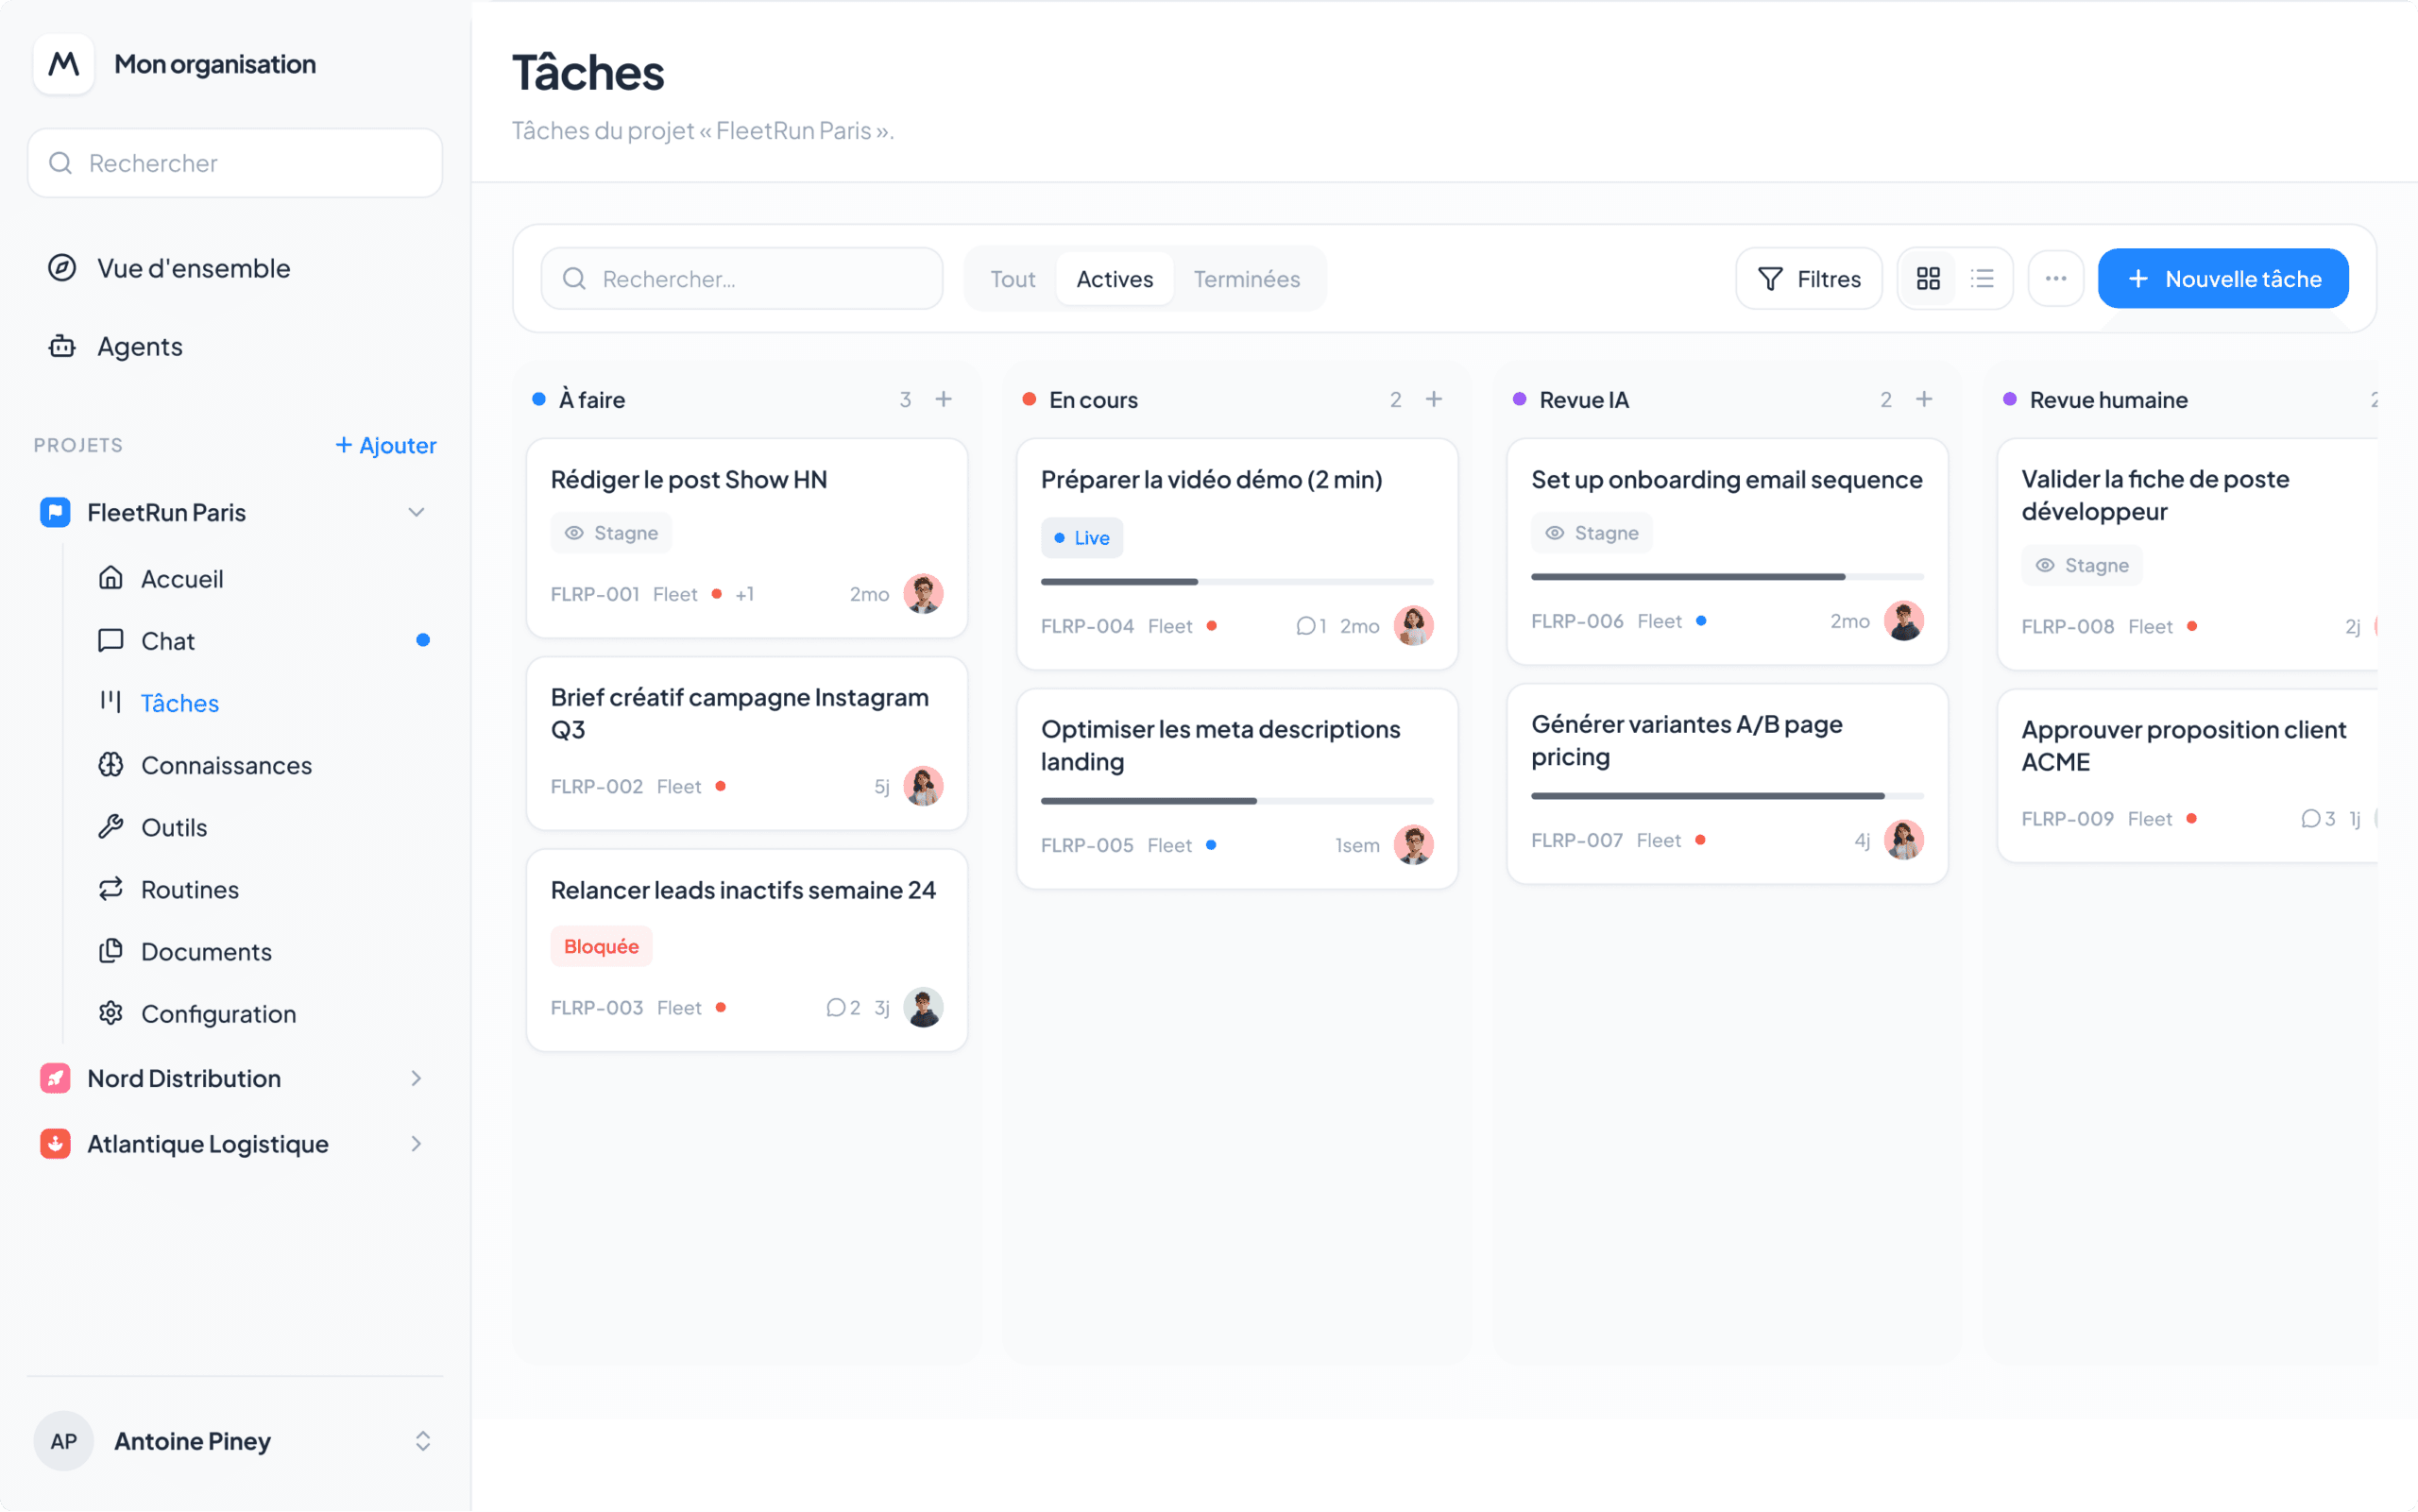2418x1512 pixels.
Task: Select the Terminées tab
Action: [1246, 279]
